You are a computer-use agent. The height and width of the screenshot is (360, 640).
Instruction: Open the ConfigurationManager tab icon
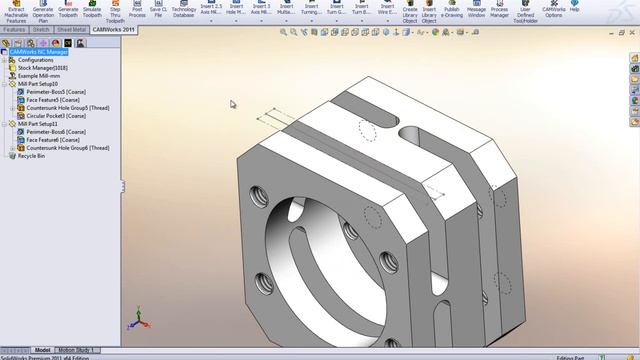31,43
